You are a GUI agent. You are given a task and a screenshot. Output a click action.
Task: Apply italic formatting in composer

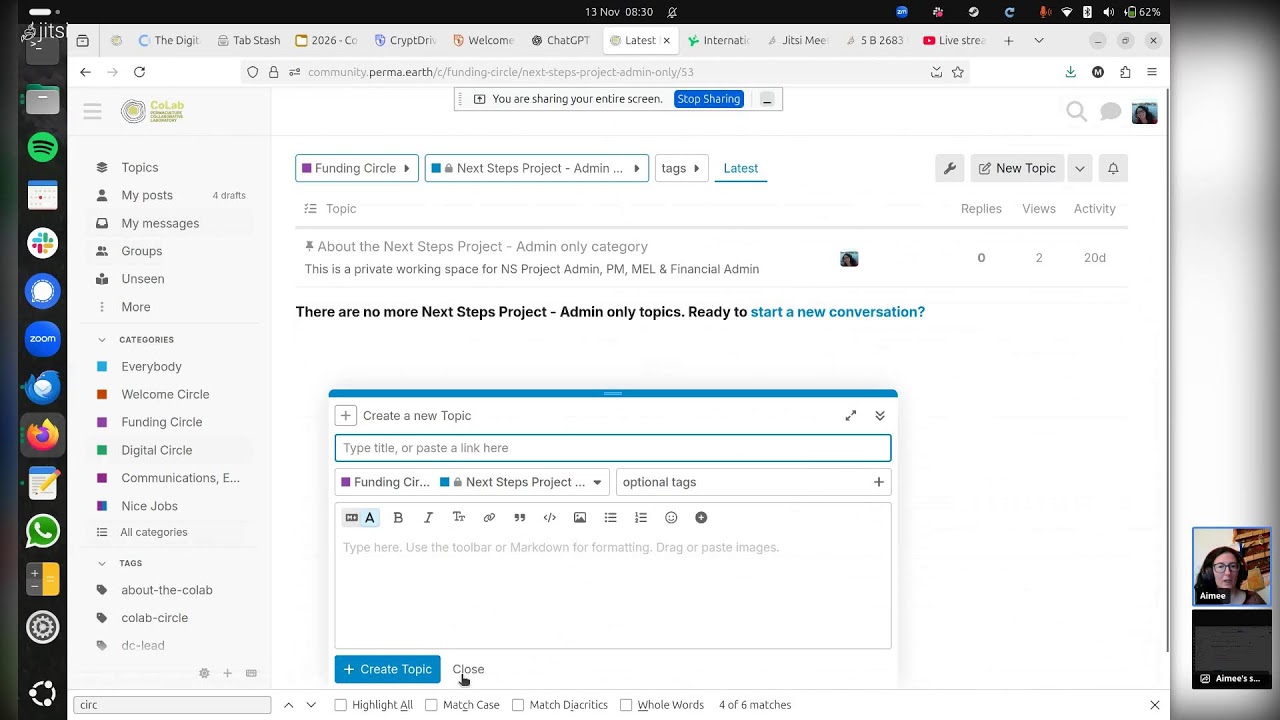pyautogui.click(x=428, y=517)
